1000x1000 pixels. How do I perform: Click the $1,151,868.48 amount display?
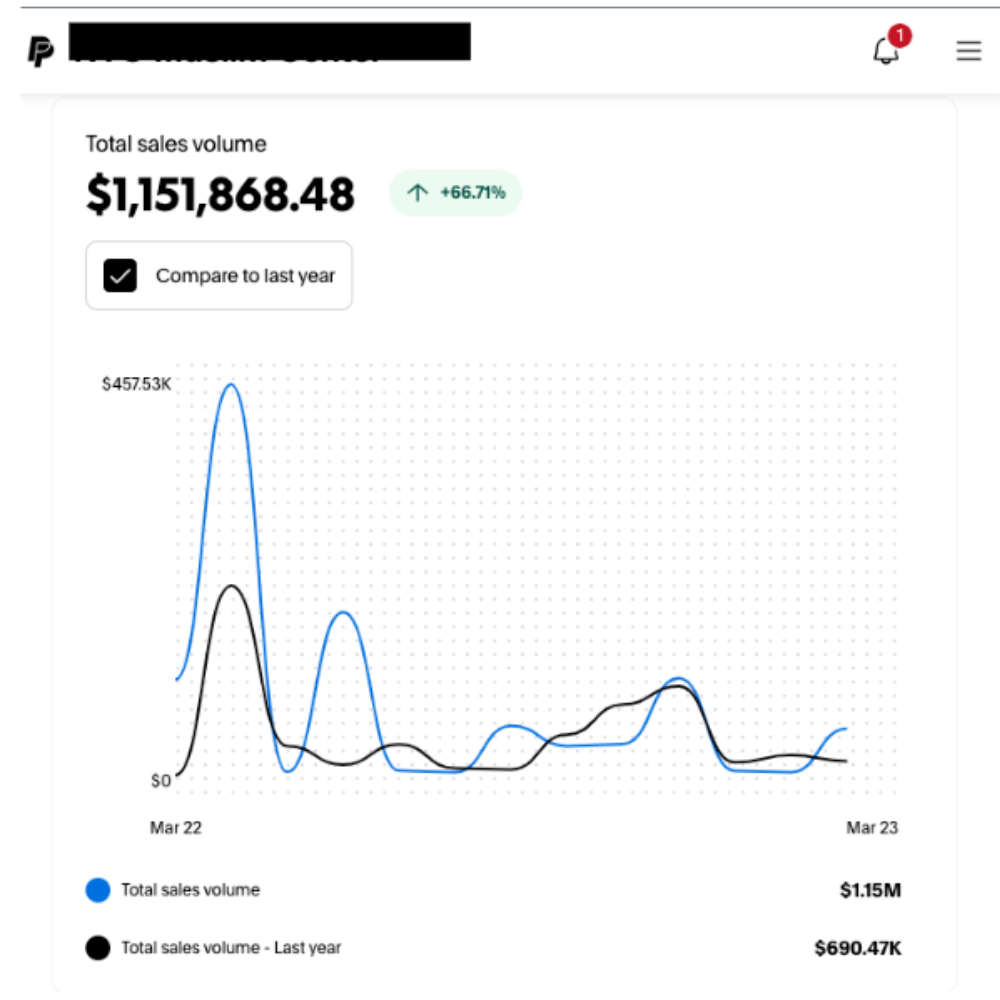point(219,196)
